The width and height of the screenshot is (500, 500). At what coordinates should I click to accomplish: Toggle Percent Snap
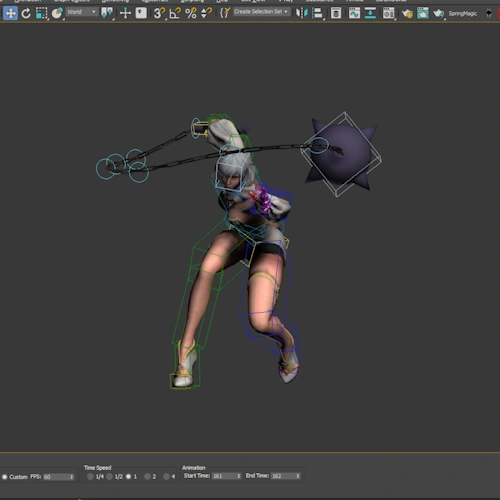pyautogui.click(x=191, y=13)
